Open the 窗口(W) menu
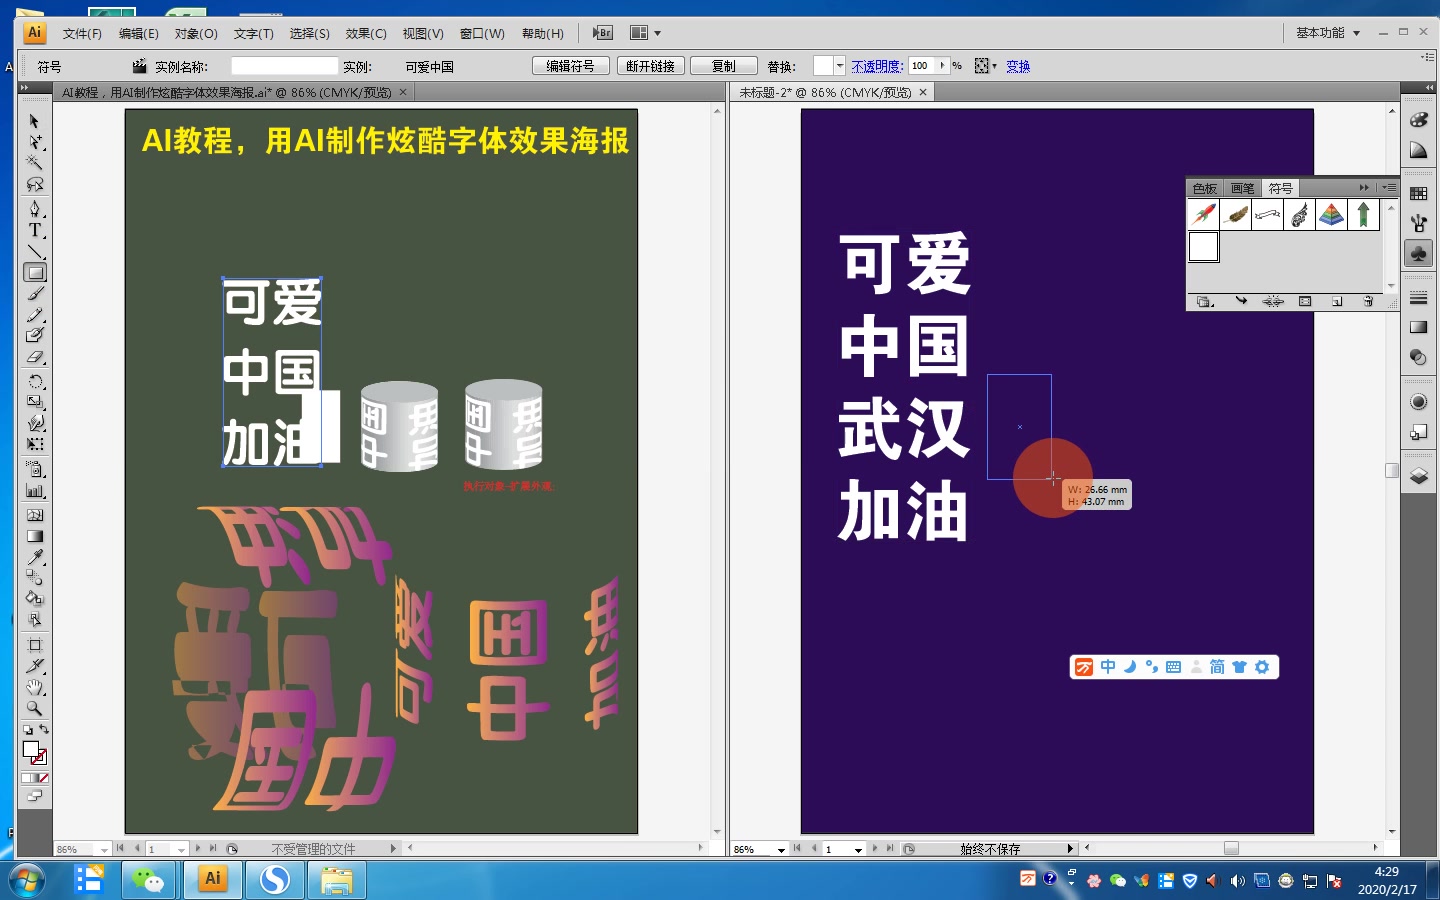 click(483, 32)
